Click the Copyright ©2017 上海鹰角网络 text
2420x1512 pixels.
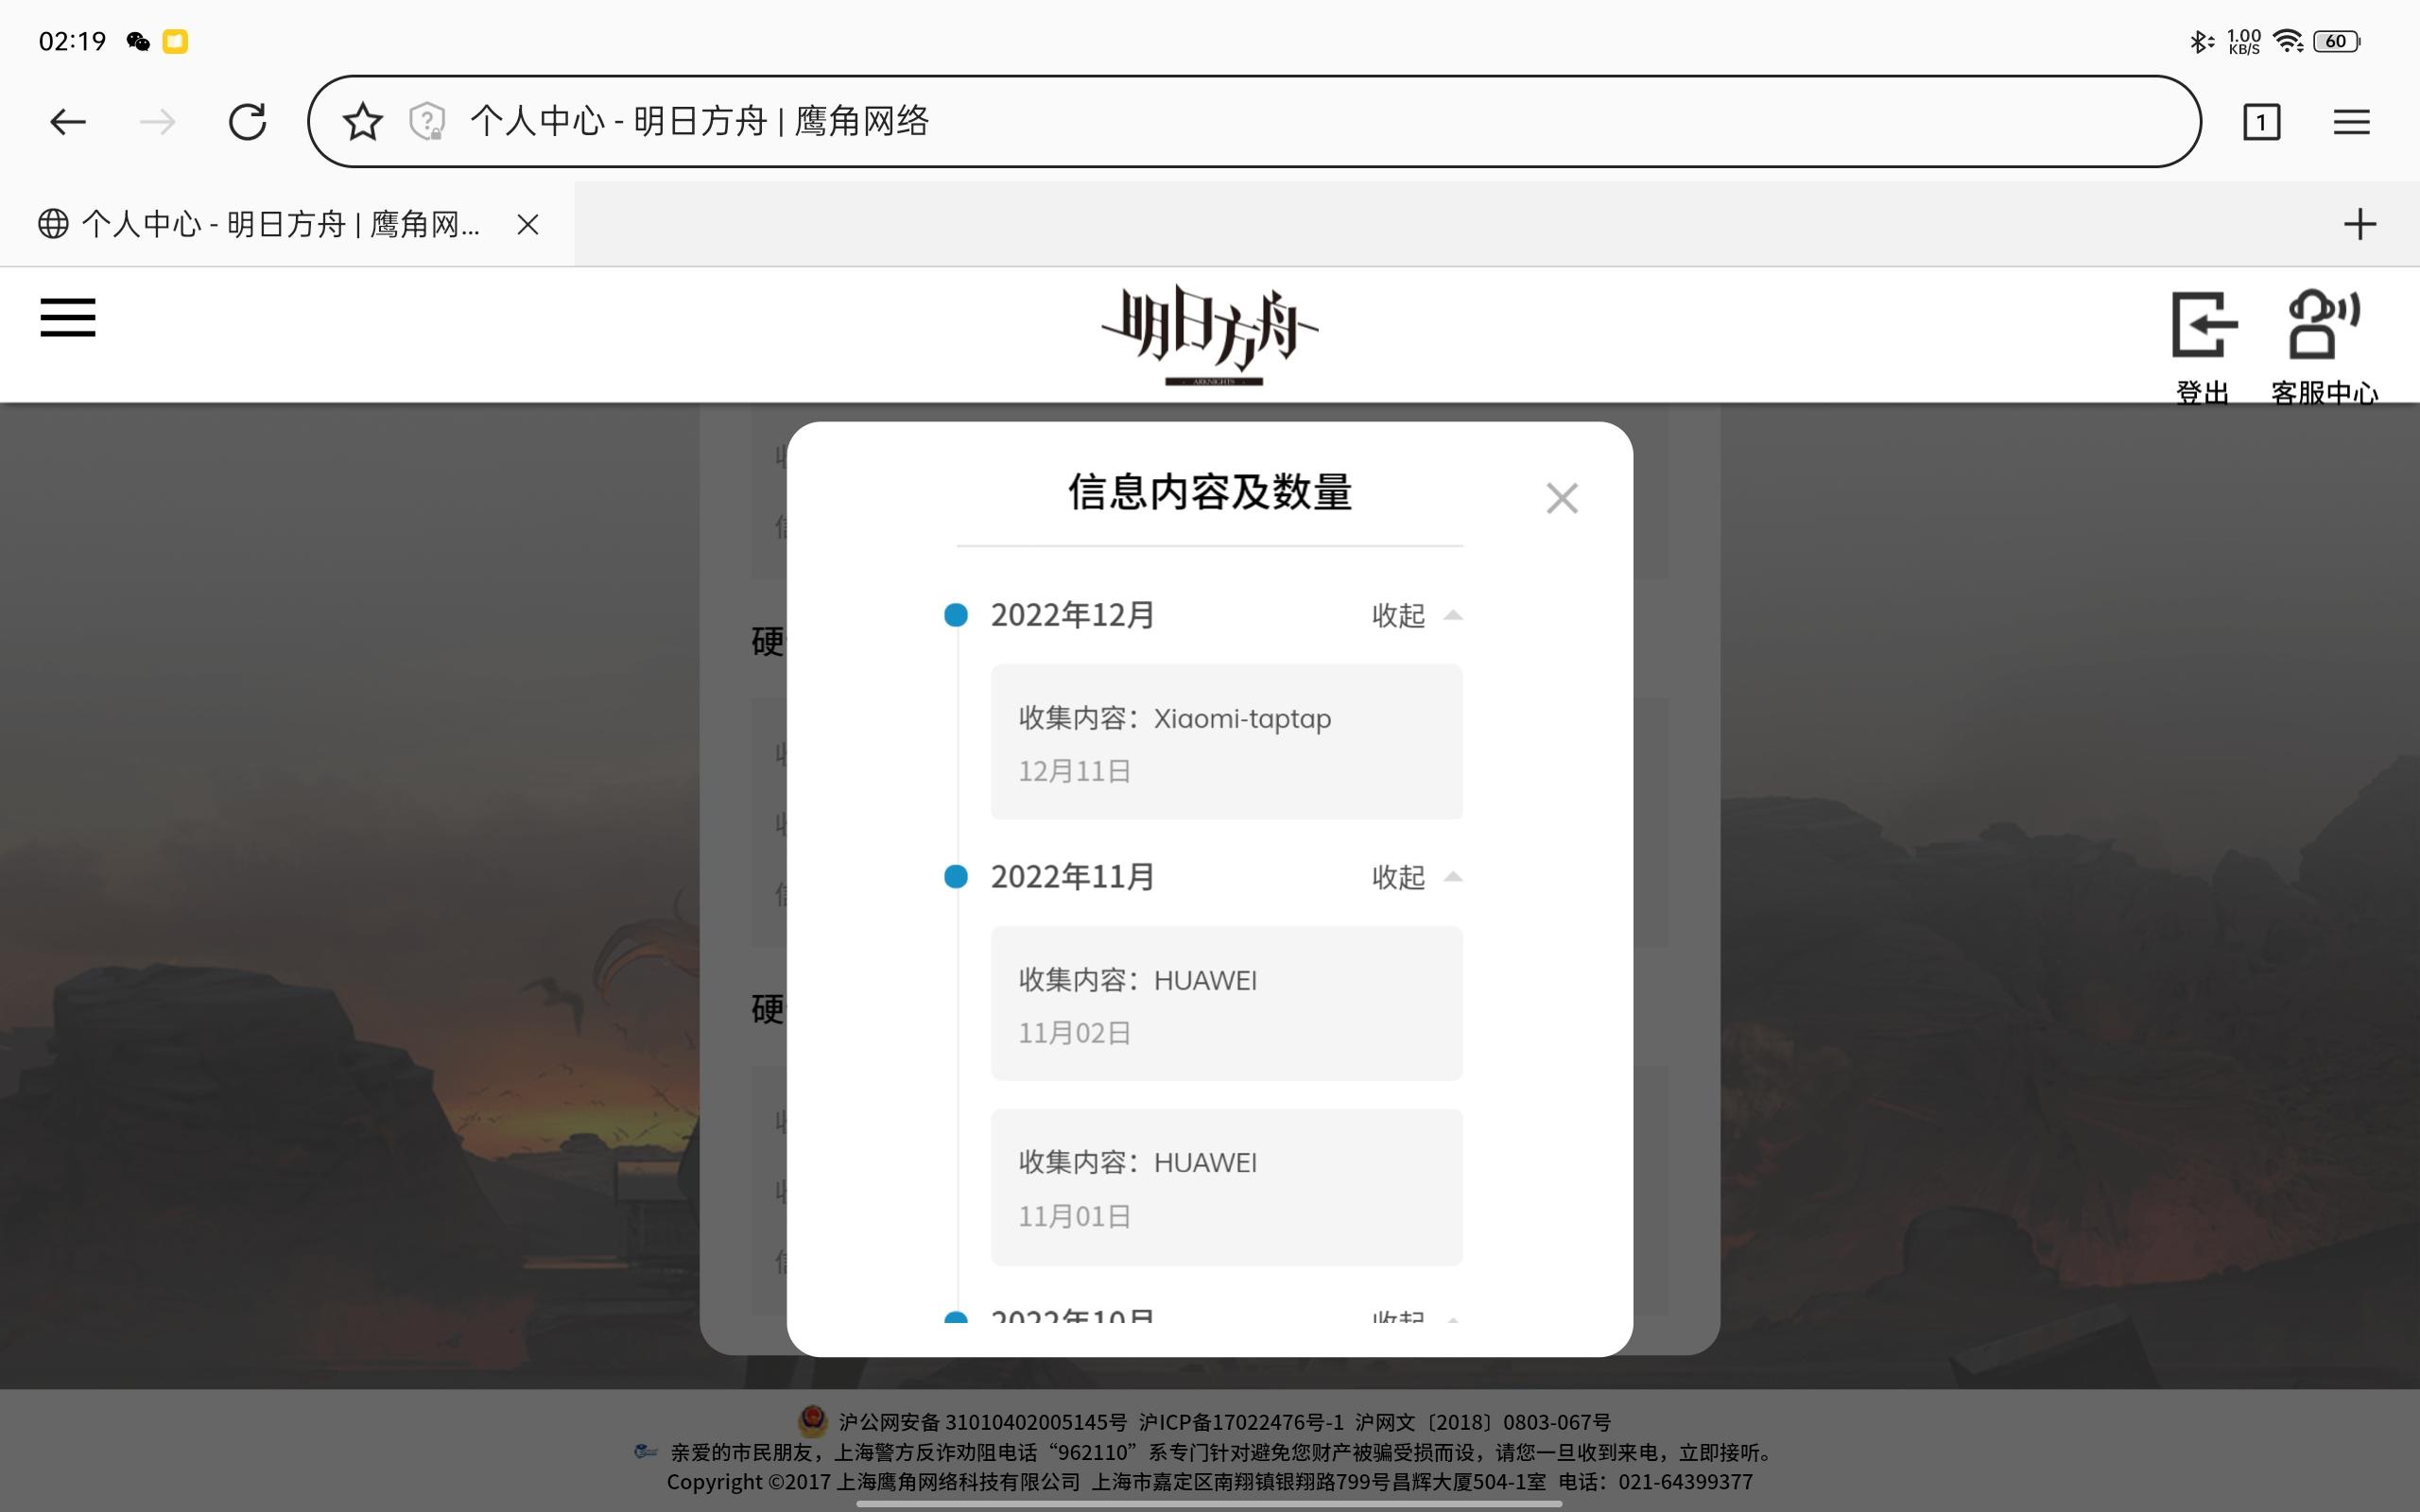pos(873,1482)
